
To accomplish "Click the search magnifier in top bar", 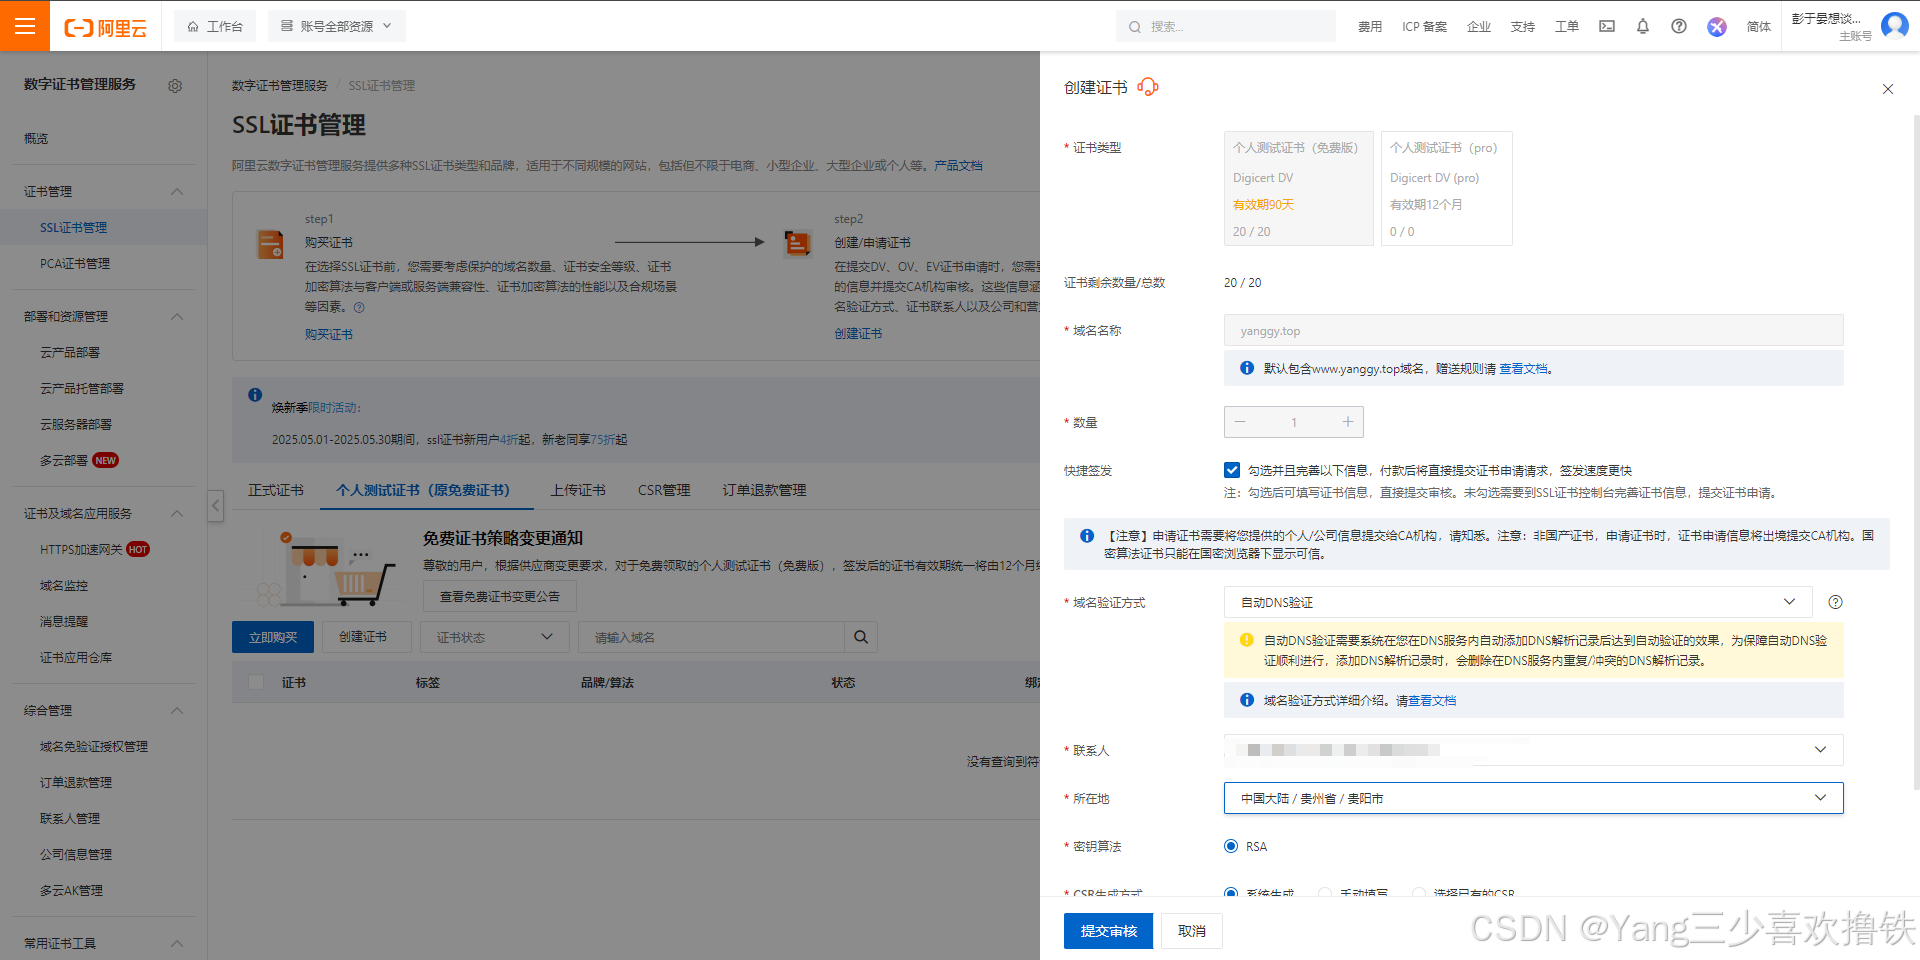I will pos(1135,27).
